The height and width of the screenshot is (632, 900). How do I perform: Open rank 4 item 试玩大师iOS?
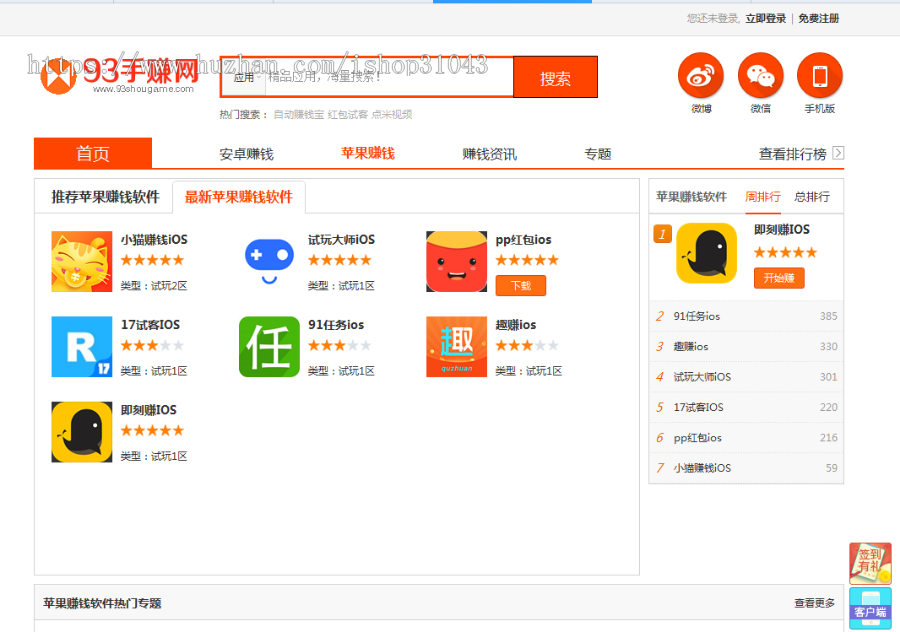coord(746,377)
